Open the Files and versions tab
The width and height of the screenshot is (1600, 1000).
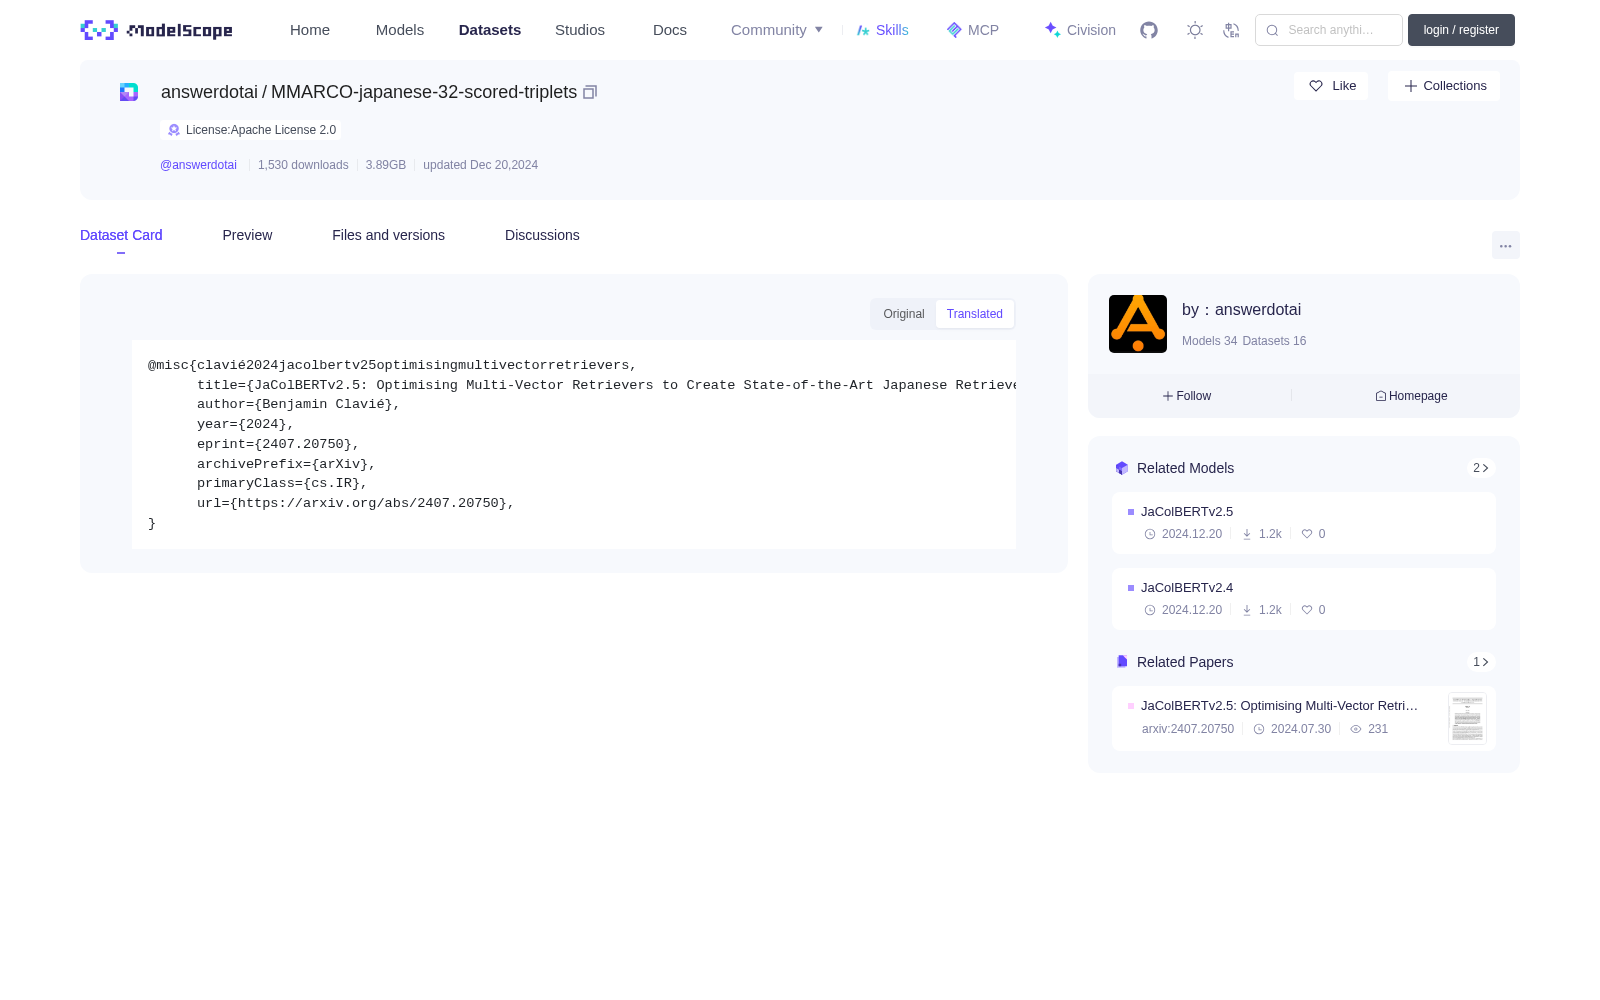pyautogui.click(x=388, y=235)
